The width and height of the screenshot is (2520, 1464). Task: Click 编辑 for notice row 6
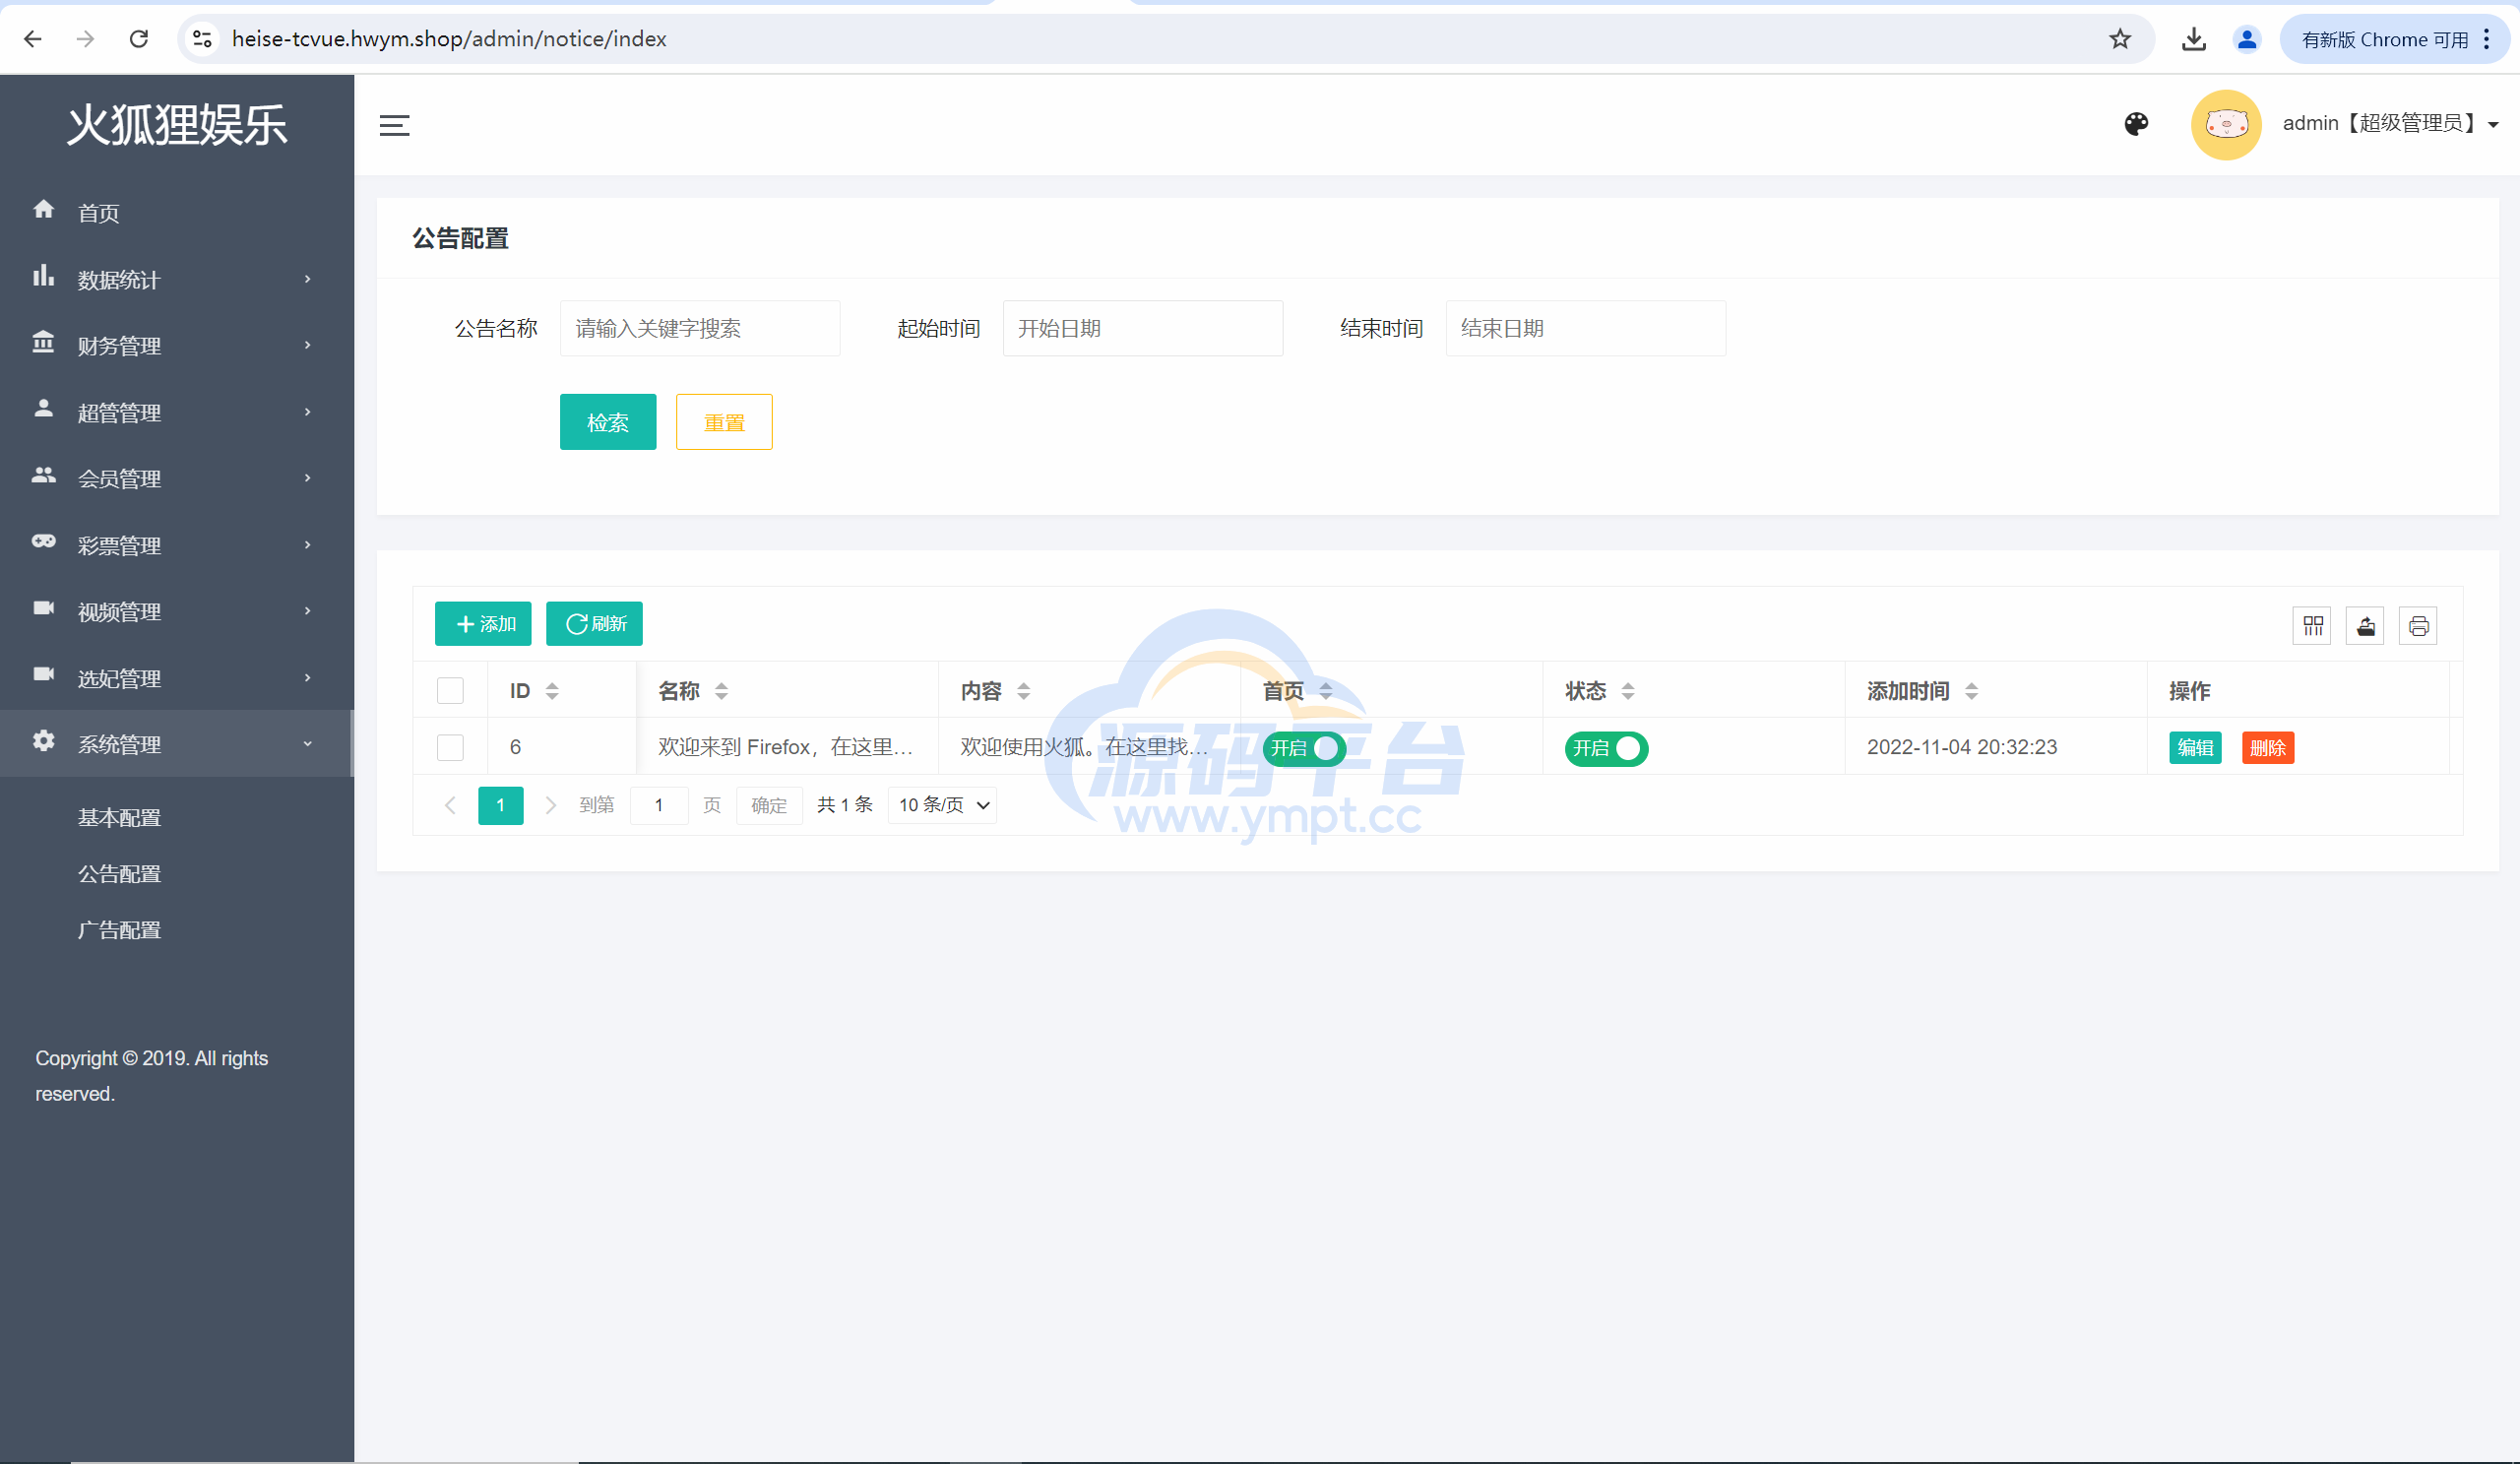tap(2195, 748)
